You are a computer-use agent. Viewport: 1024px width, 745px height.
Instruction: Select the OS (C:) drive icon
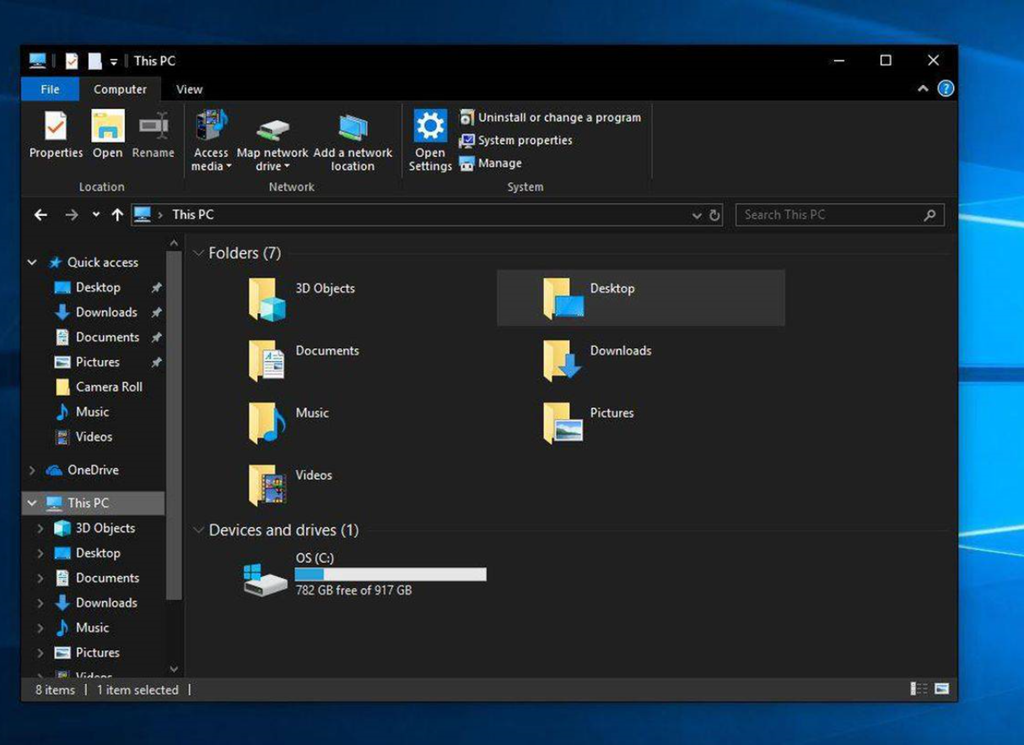pos(266,578)
